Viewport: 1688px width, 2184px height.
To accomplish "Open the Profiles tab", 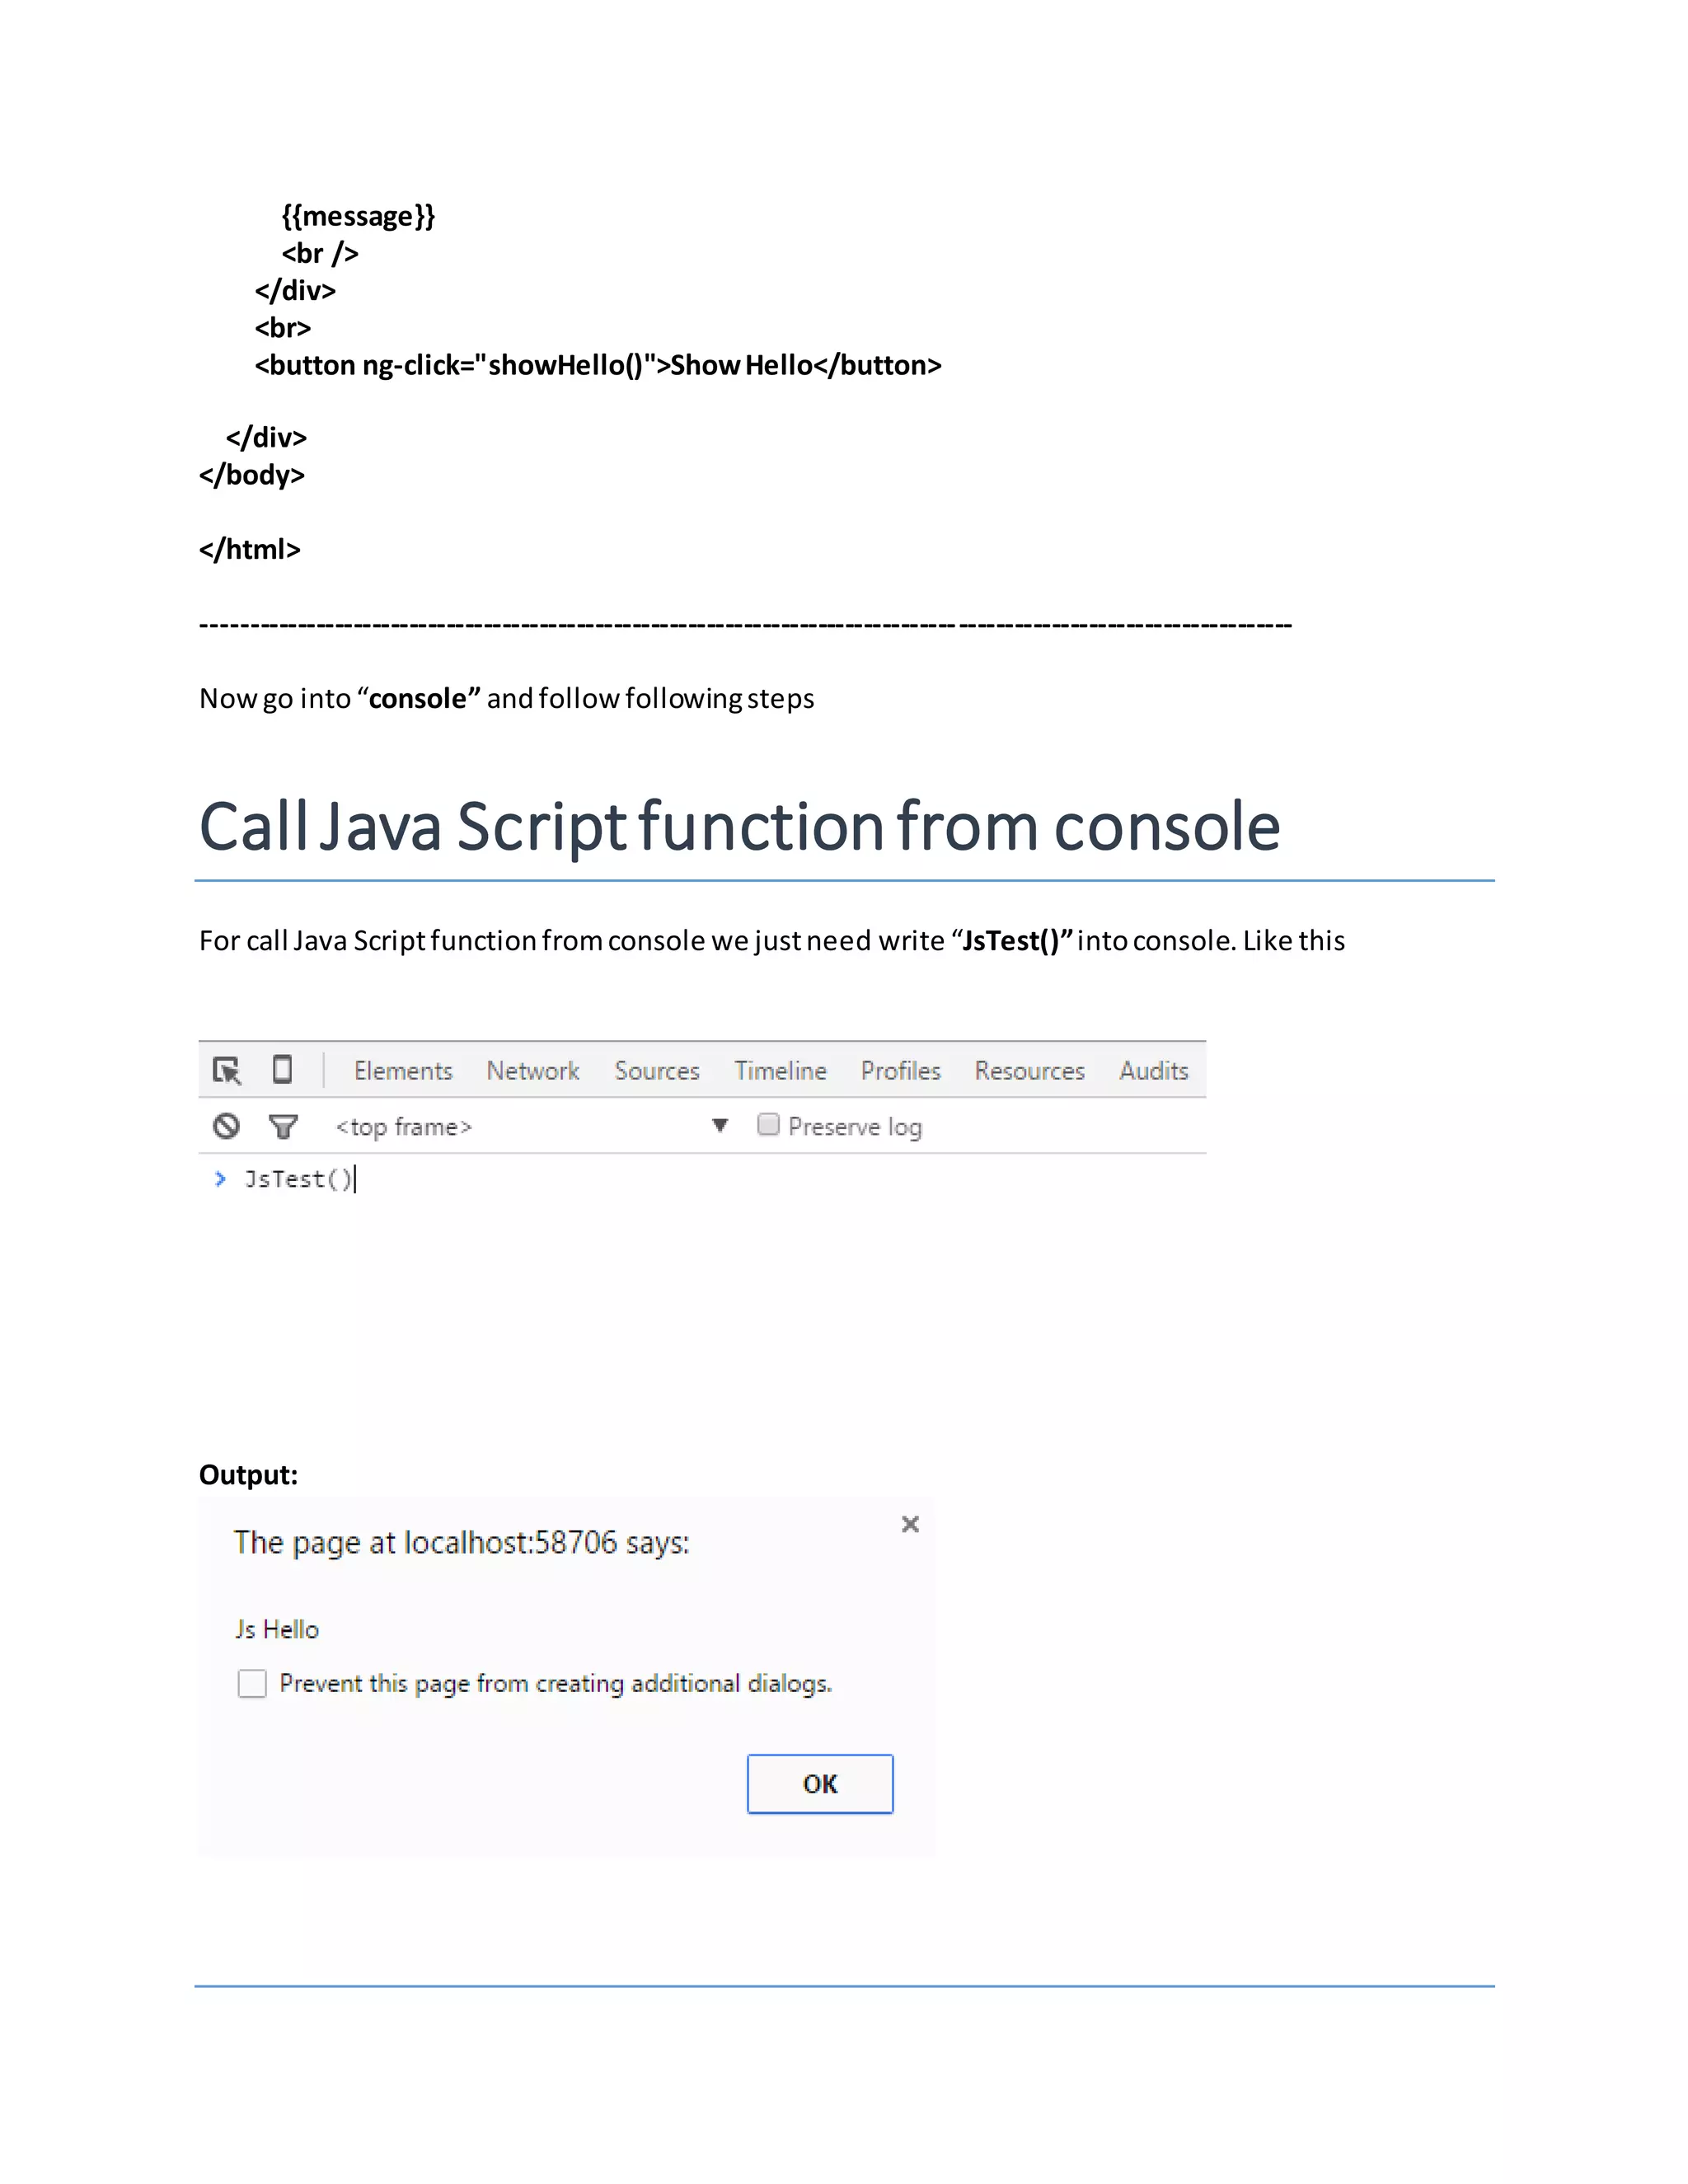I will [900, 1071].
